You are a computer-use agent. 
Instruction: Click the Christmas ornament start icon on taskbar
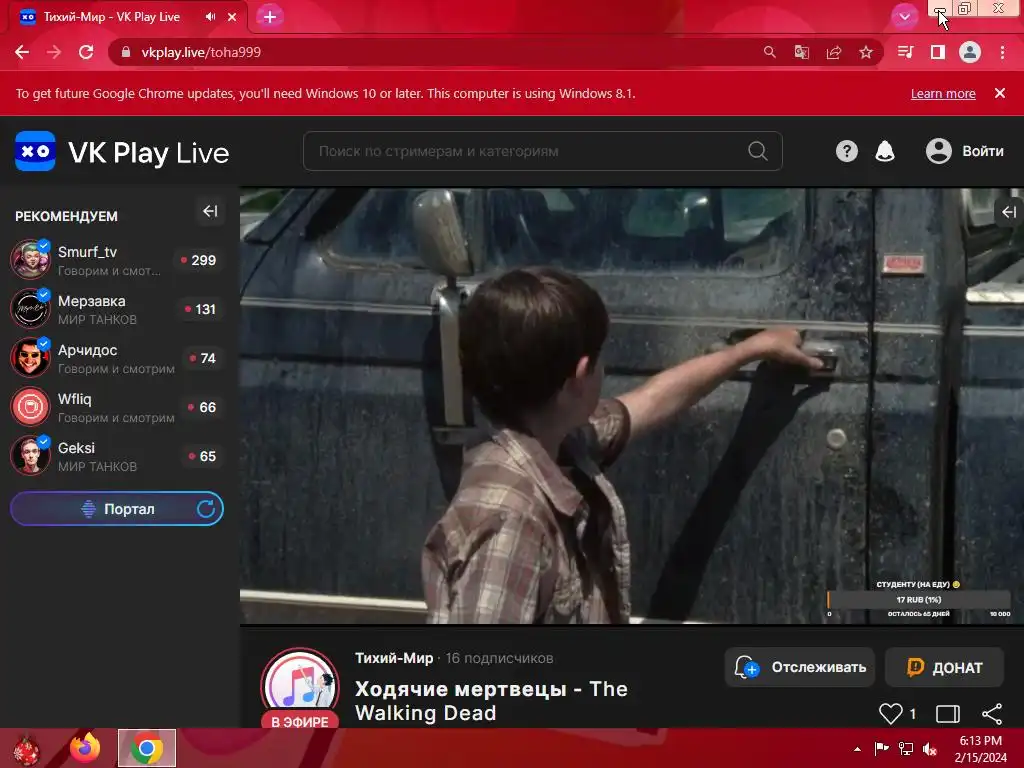click(26, 749)
